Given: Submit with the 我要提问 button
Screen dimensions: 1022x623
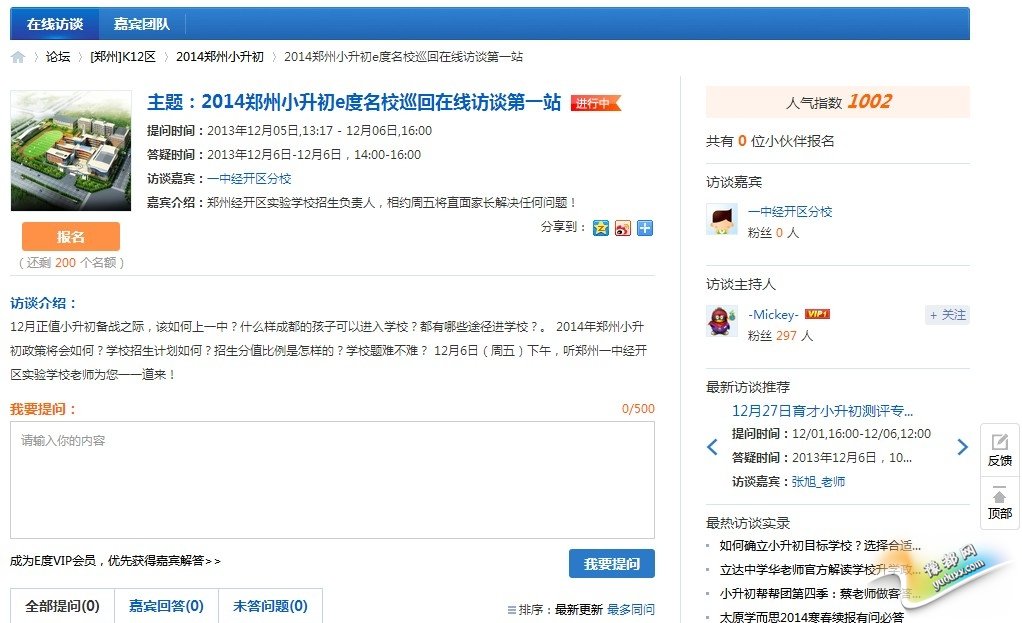Looking at the screenshot, I should 611,563.
